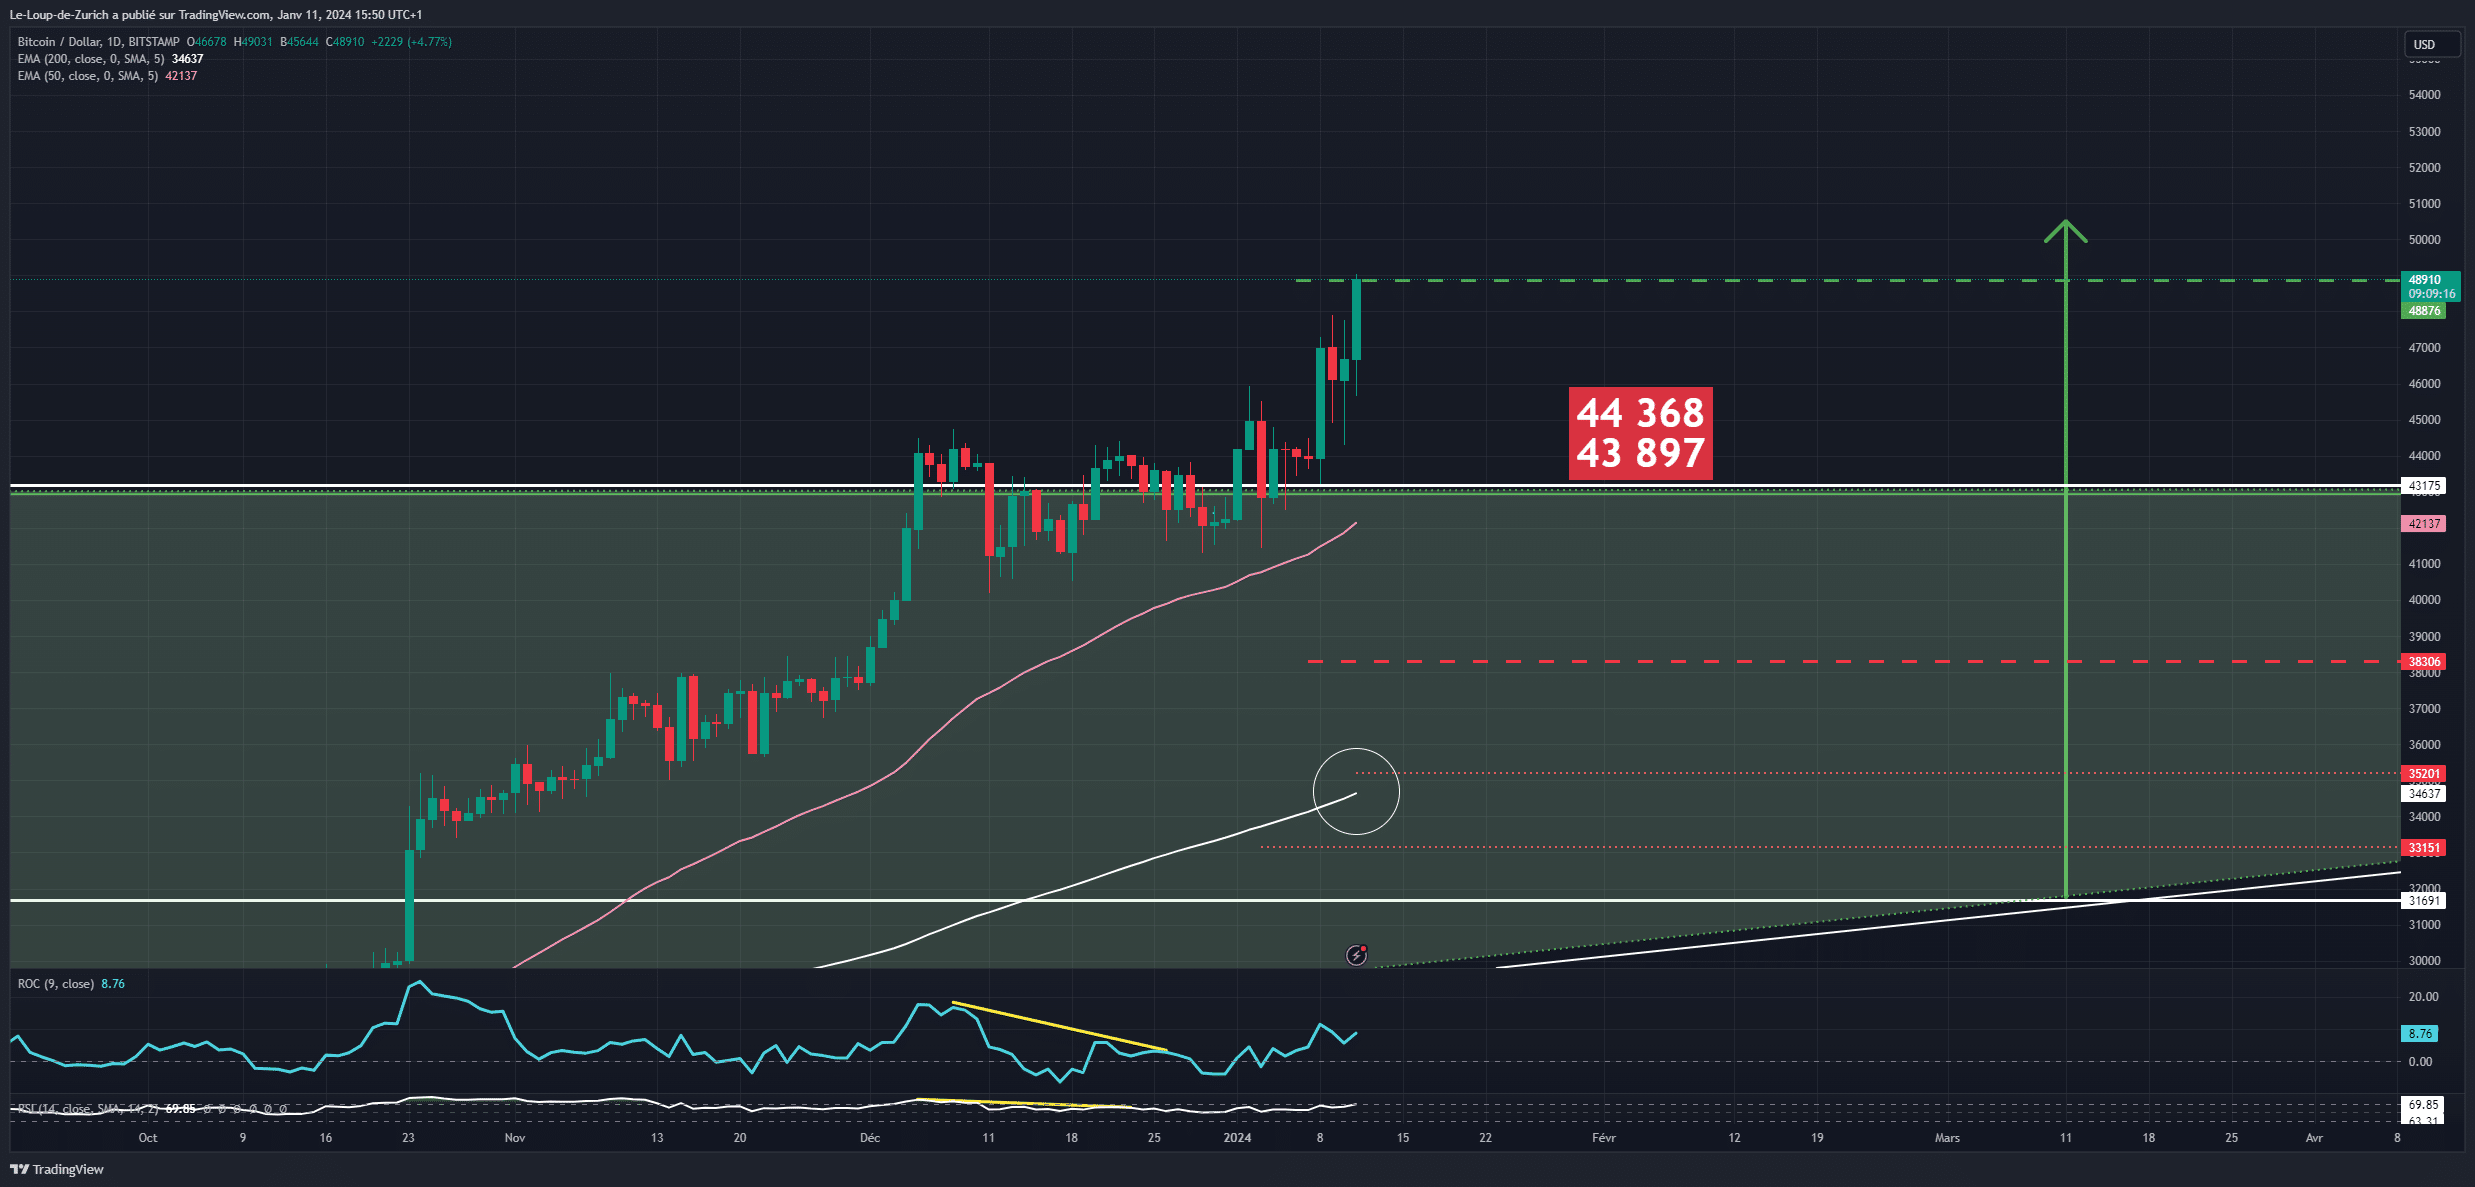Click the Oct date on time axis
Viewport: 2475px width, 1187px height.
[148, 1138]
